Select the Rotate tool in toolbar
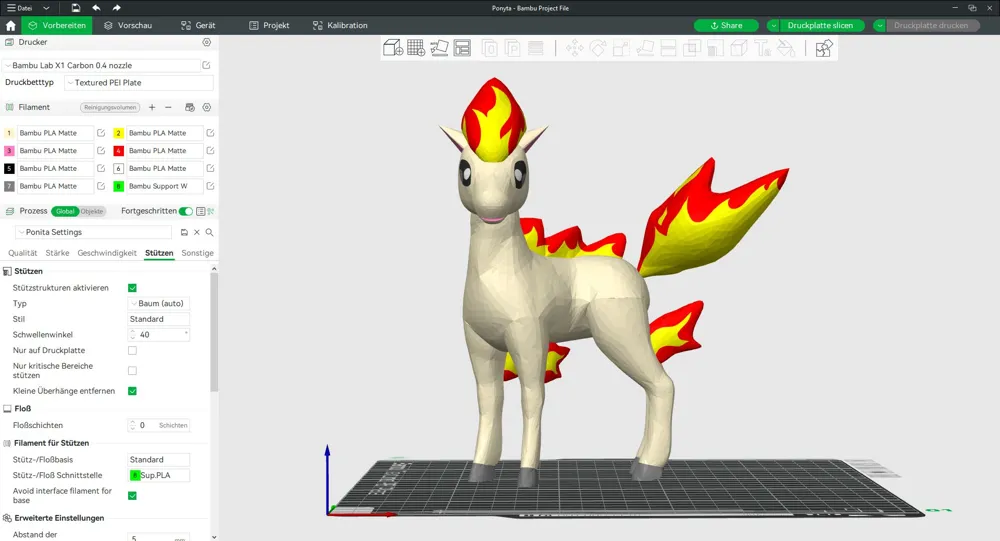 [x=598, y=48]
